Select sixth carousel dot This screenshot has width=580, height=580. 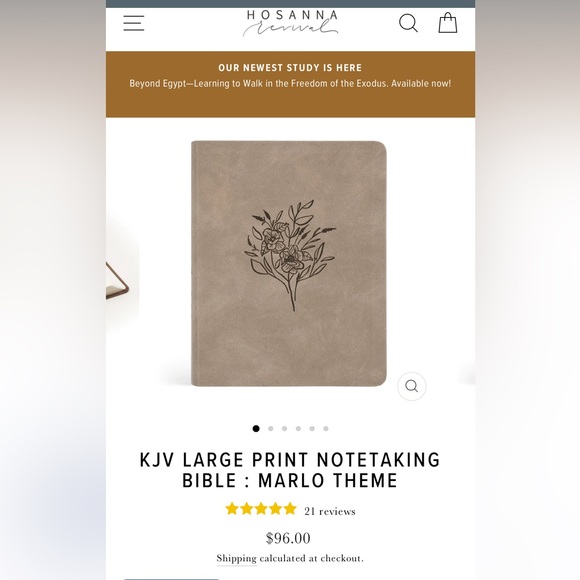pos(326,428)
